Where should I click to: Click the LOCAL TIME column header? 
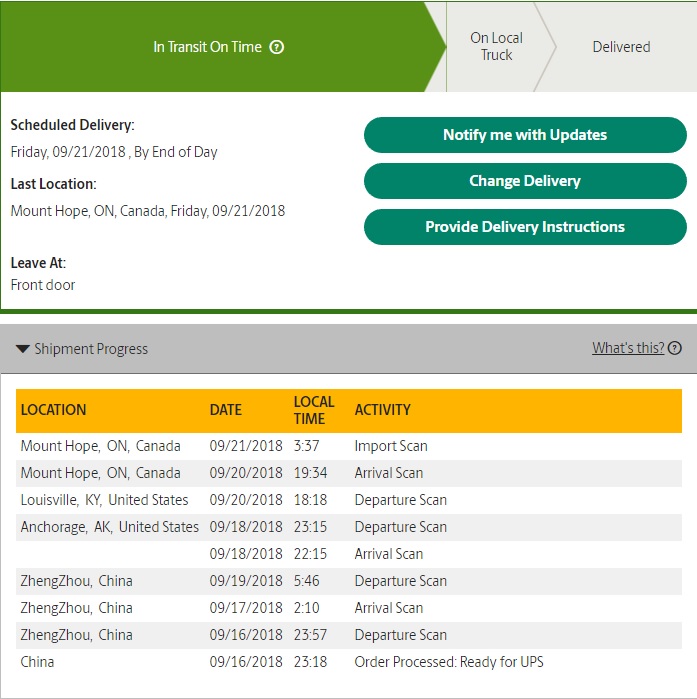click(x=314, y=410)
